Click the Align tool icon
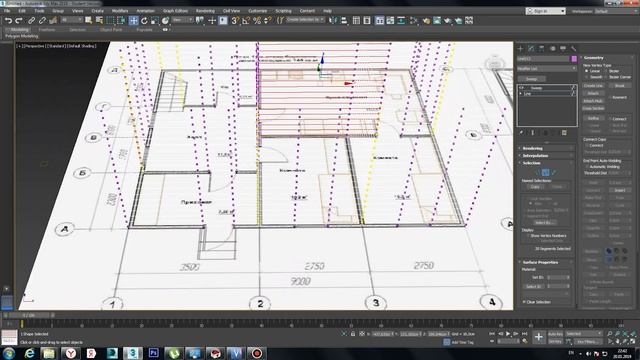The image size is (640, 360). pyautogui.click(x=344, y=20)
